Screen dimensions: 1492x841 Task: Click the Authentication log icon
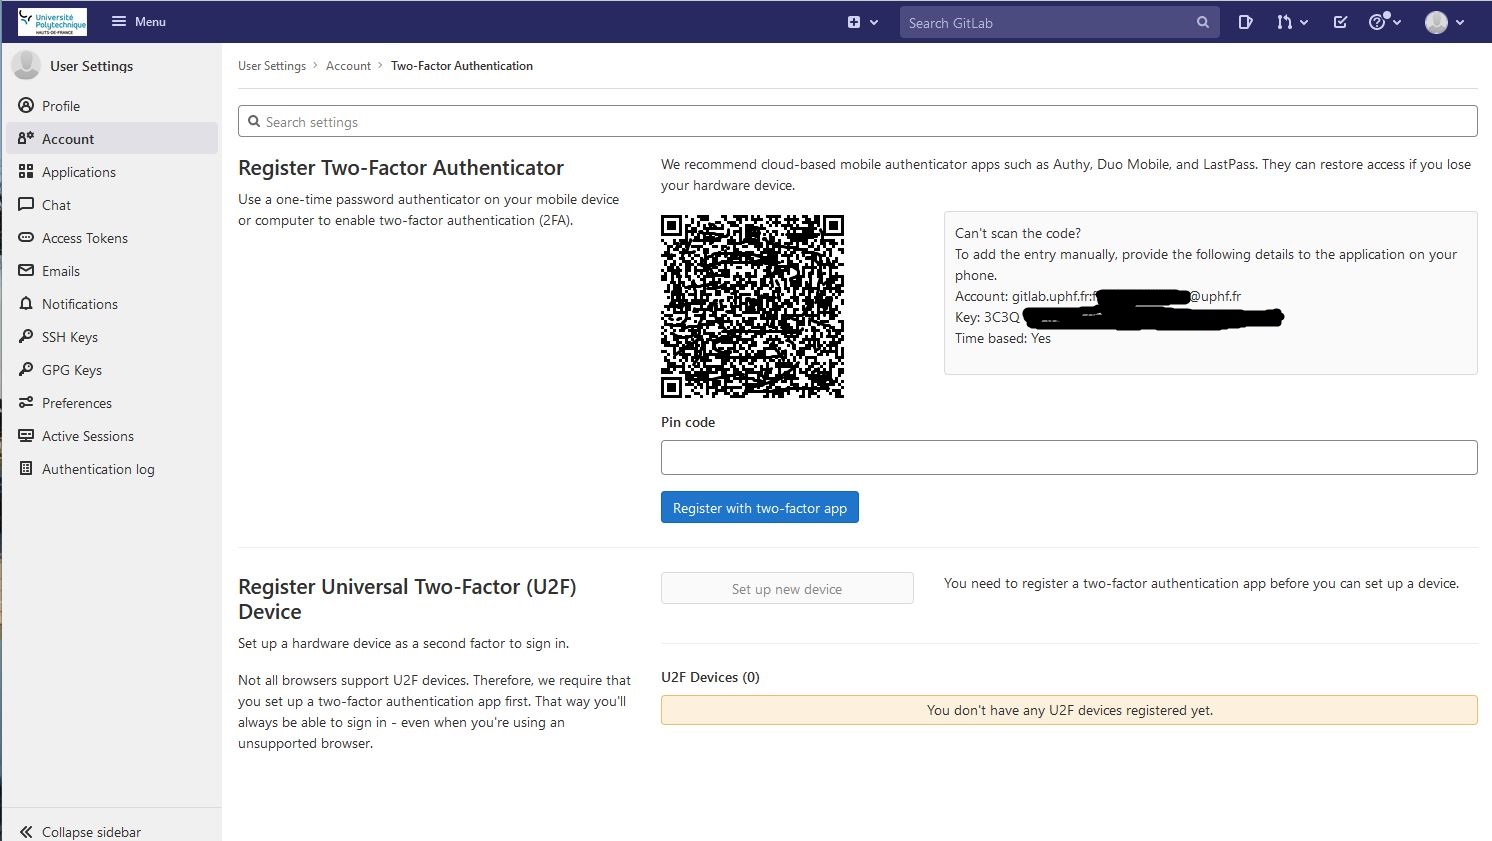[x=26, y=468]
